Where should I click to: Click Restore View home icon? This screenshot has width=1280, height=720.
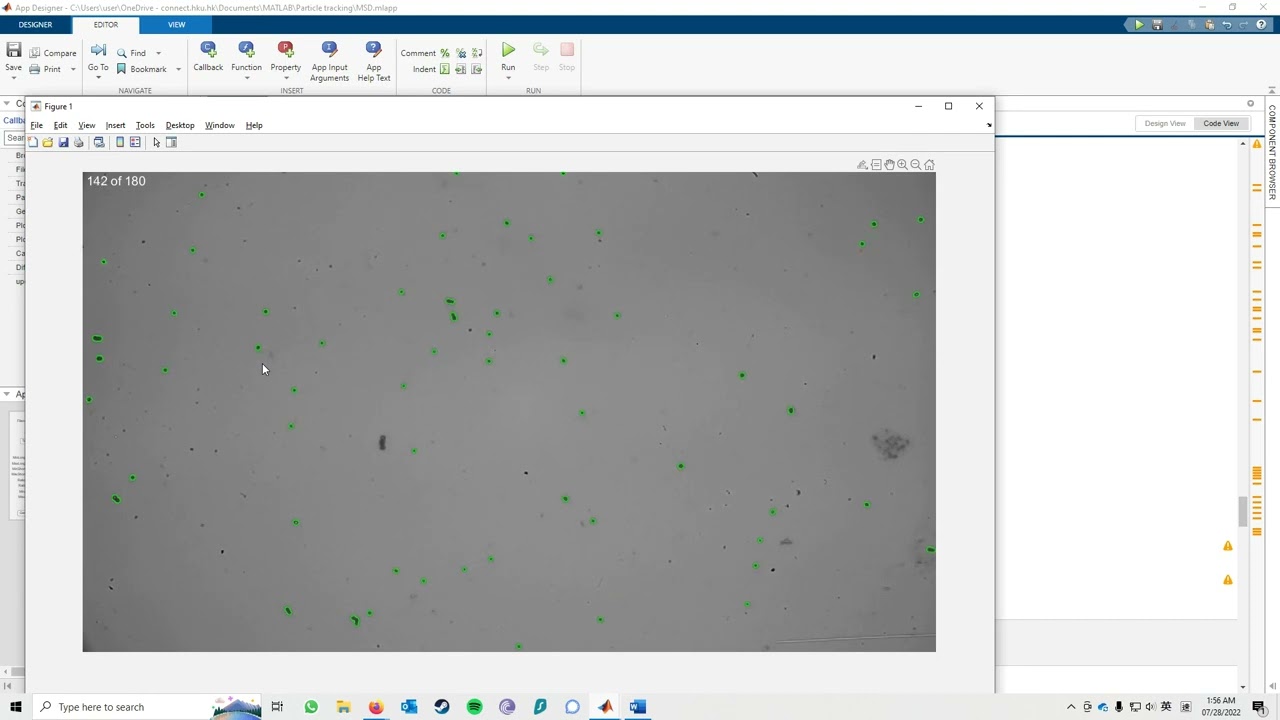(x=929, y=165)
